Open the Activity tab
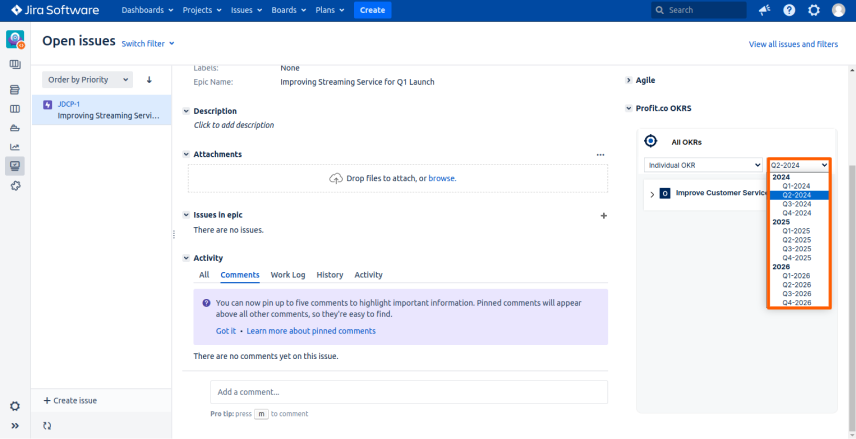This screenshot has height=439, width=856. click(x=368, y=275)
